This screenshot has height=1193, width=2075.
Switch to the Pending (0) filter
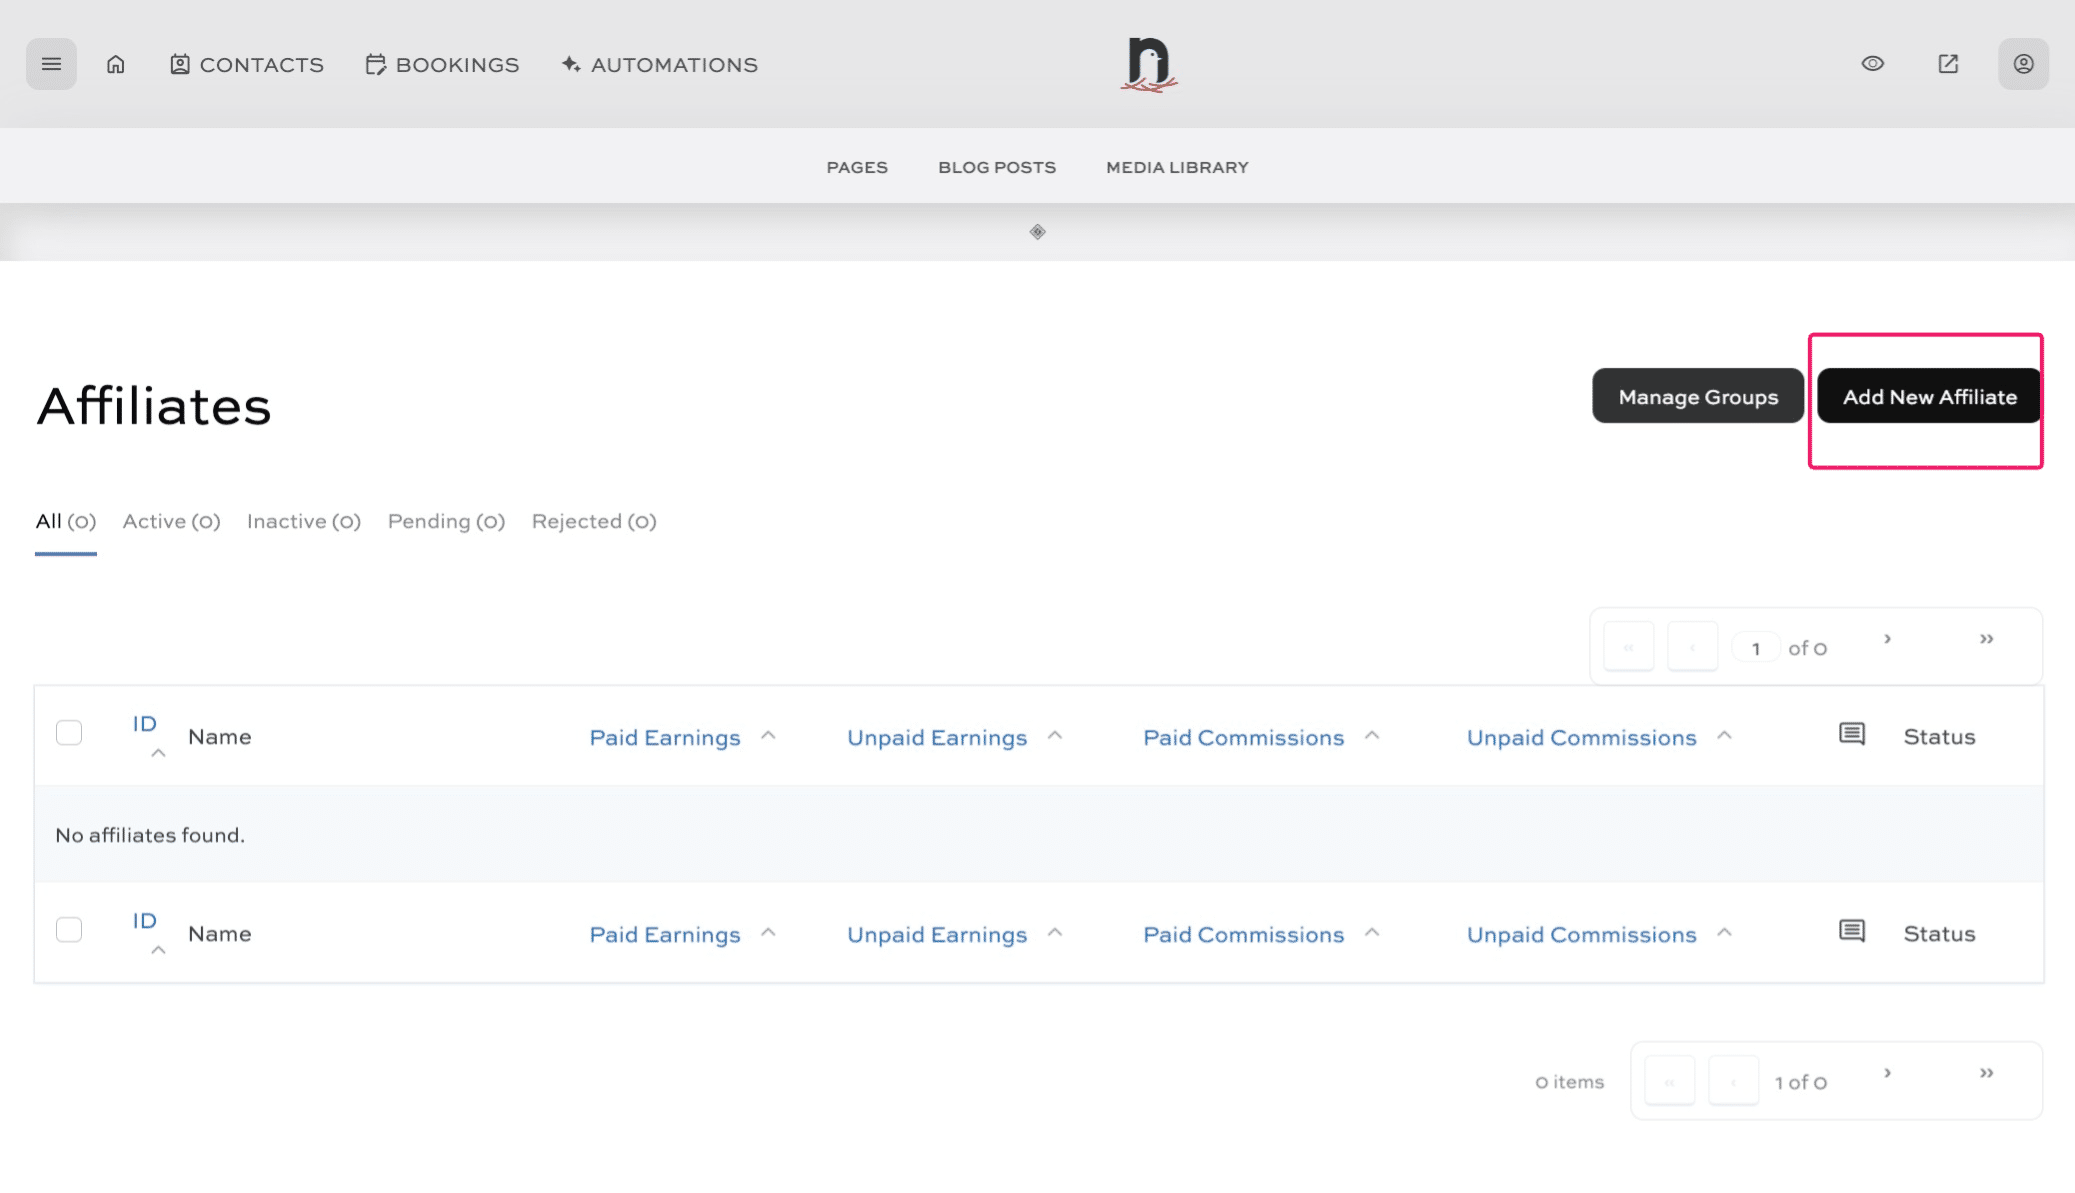tap(446, 521)
